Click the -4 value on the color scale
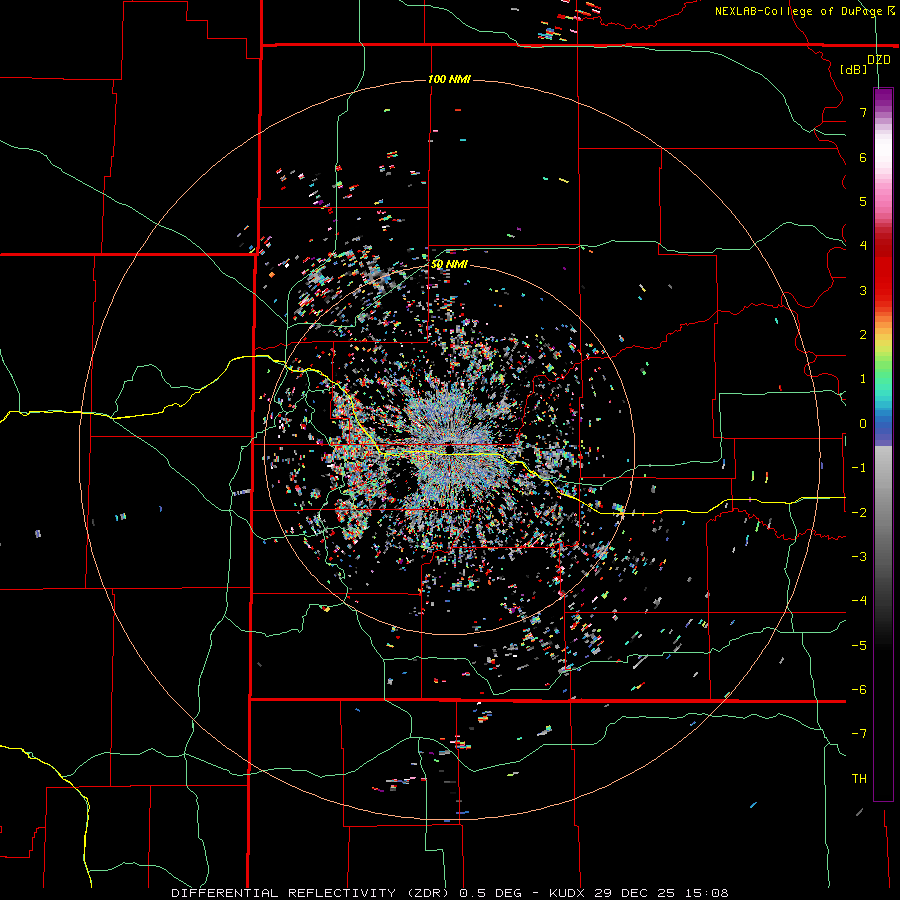 tap(859, 601)
